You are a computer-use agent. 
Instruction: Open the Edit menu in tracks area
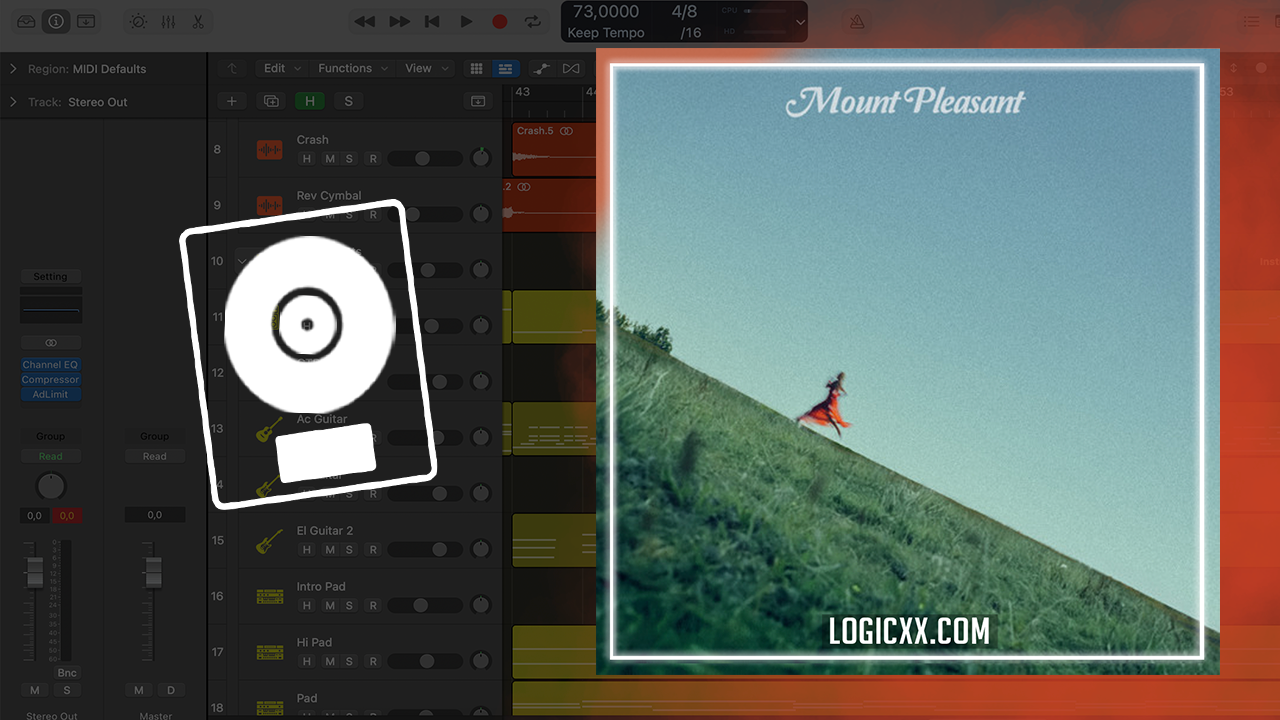click(281, 68)
